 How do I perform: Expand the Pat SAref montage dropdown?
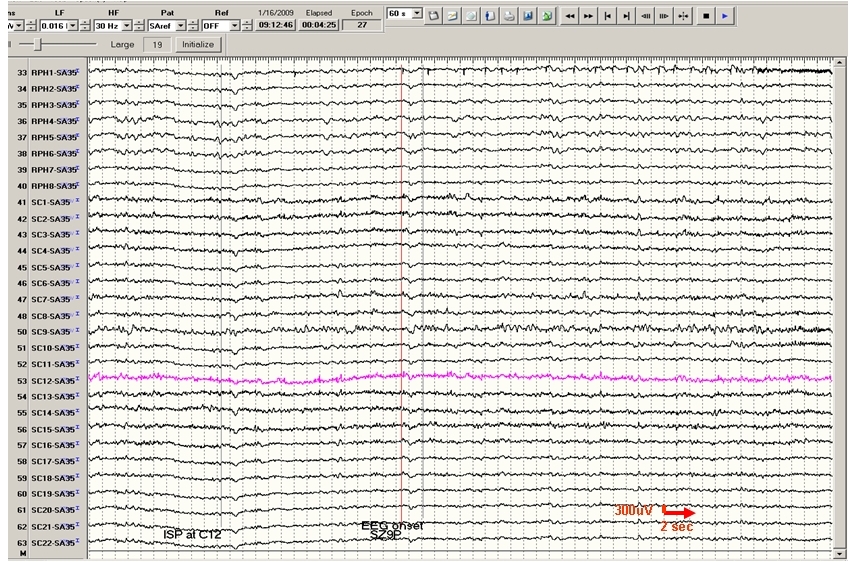tap(180, 24)
